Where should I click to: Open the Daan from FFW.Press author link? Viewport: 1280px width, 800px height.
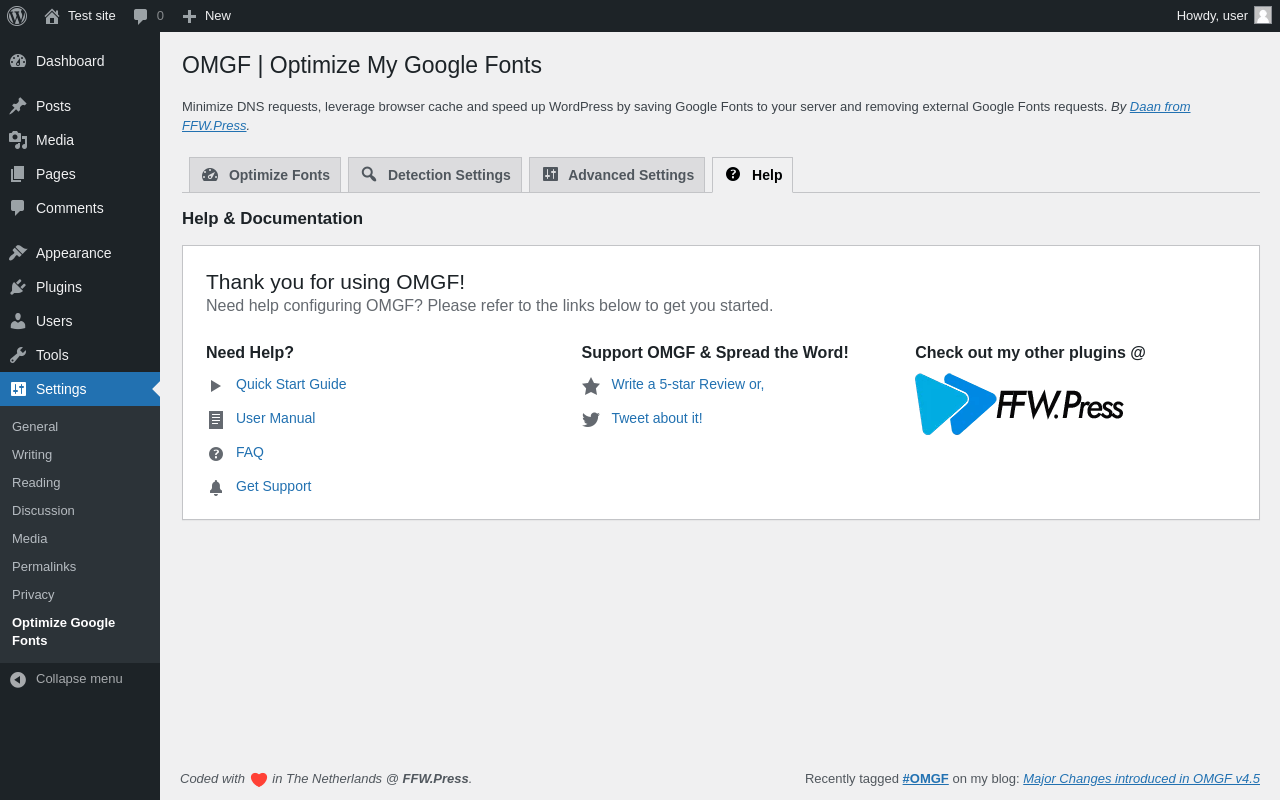coord(1160,106)
